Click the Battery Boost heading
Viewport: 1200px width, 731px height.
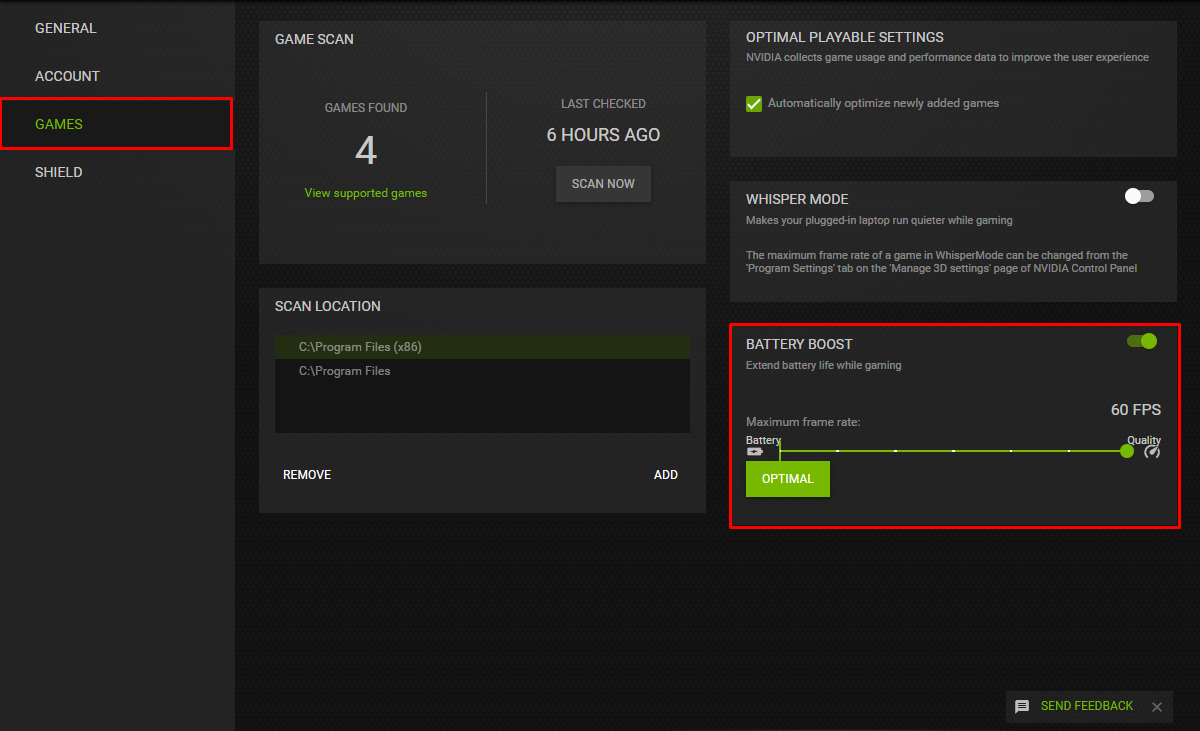(799, 344)
